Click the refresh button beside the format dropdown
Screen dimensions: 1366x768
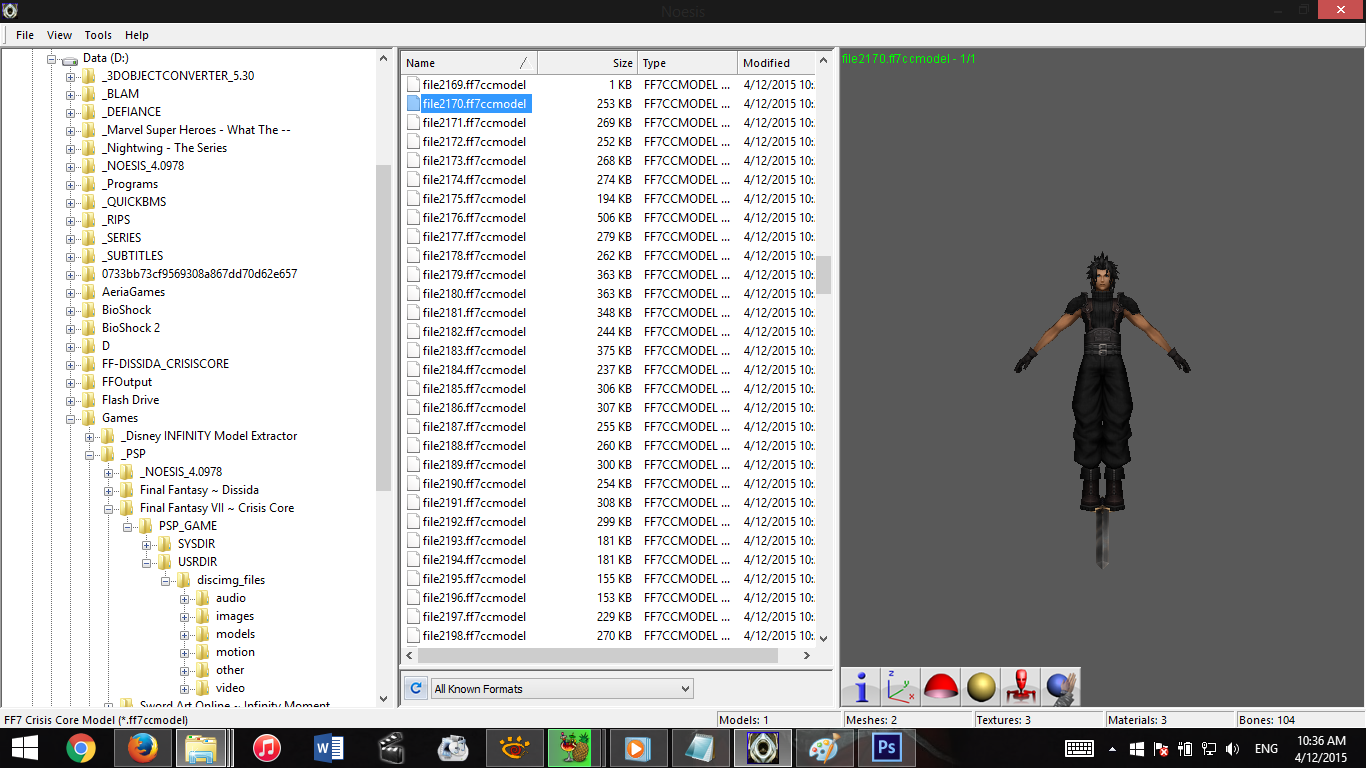coord(416,688)
